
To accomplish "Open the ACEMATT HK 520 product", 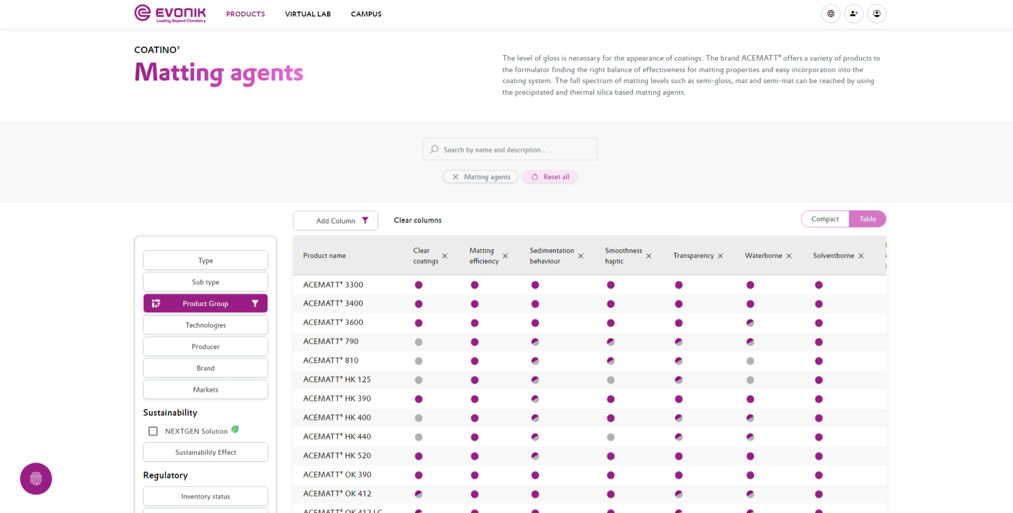I will (337, 455).
